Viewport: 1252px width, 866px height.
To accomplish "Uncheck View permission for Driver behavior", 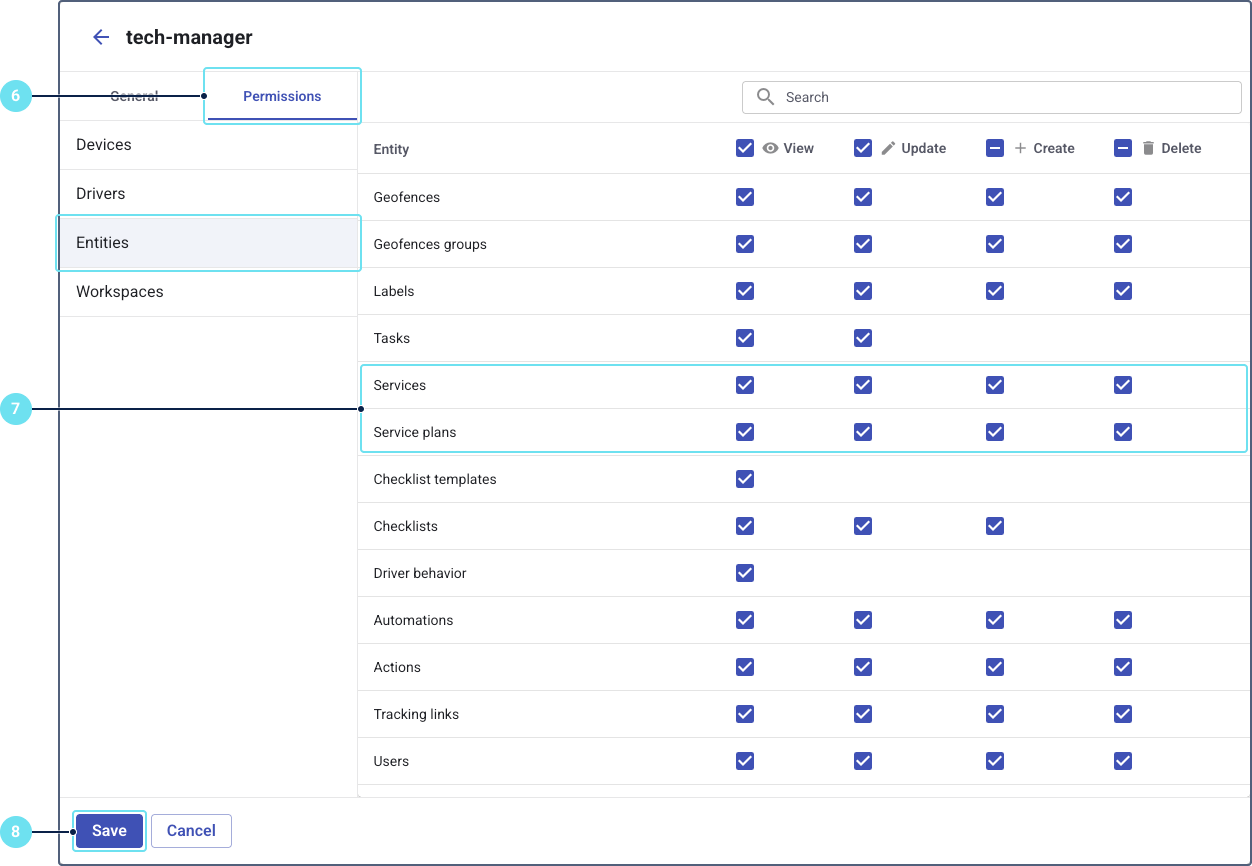I will [744, 573].
